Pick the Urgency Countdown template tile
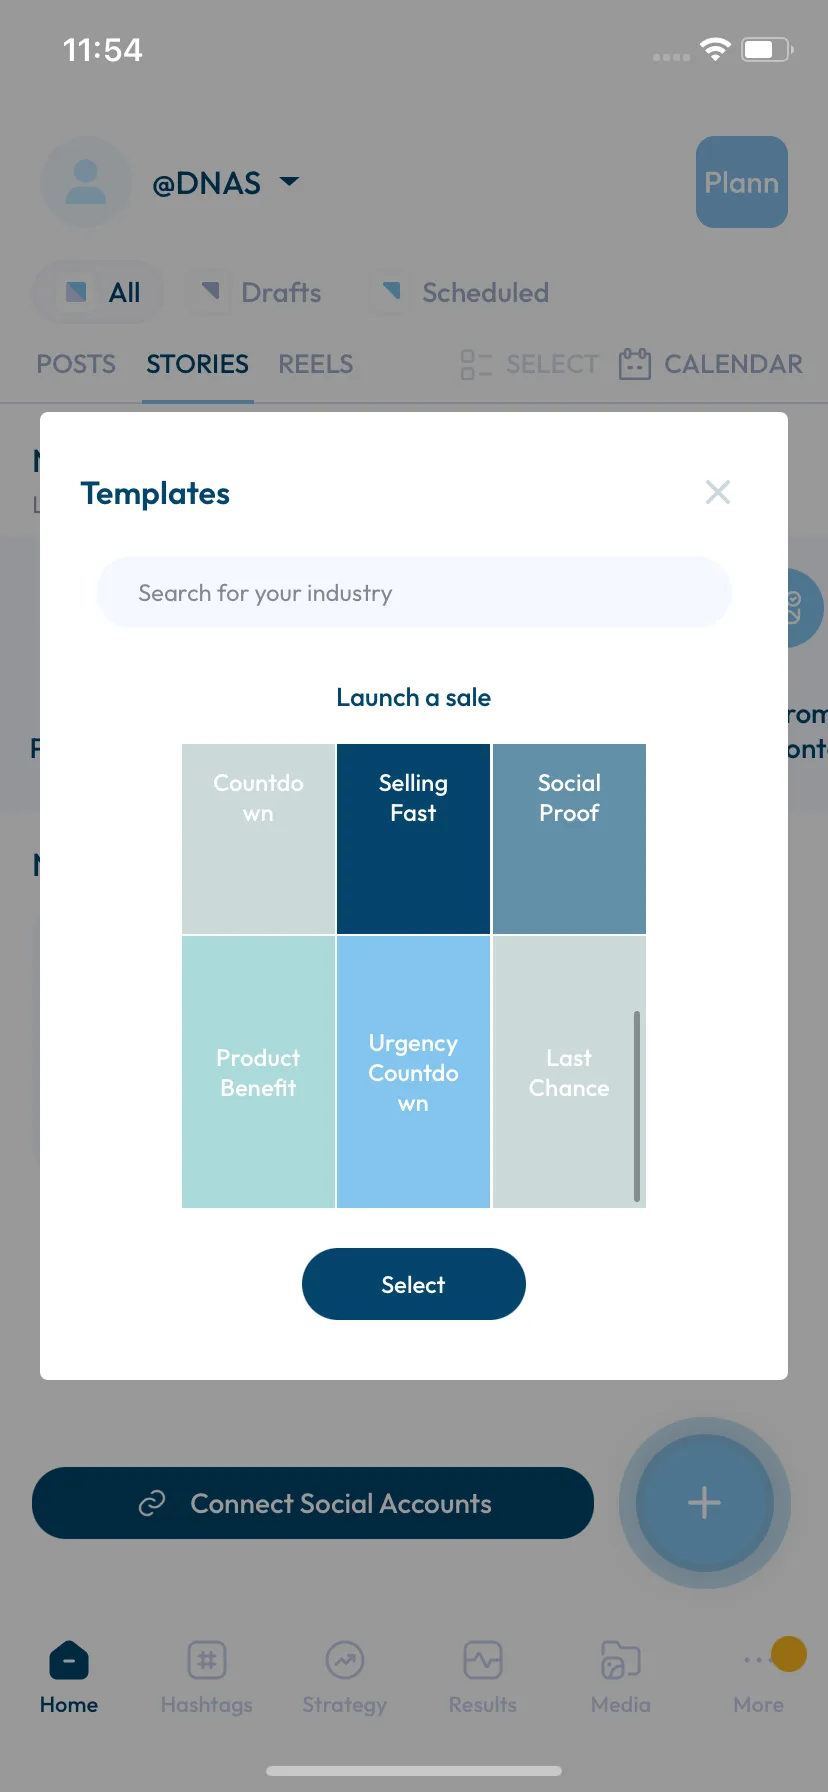The image size is (828, 1792). (x=413, y=1072)
